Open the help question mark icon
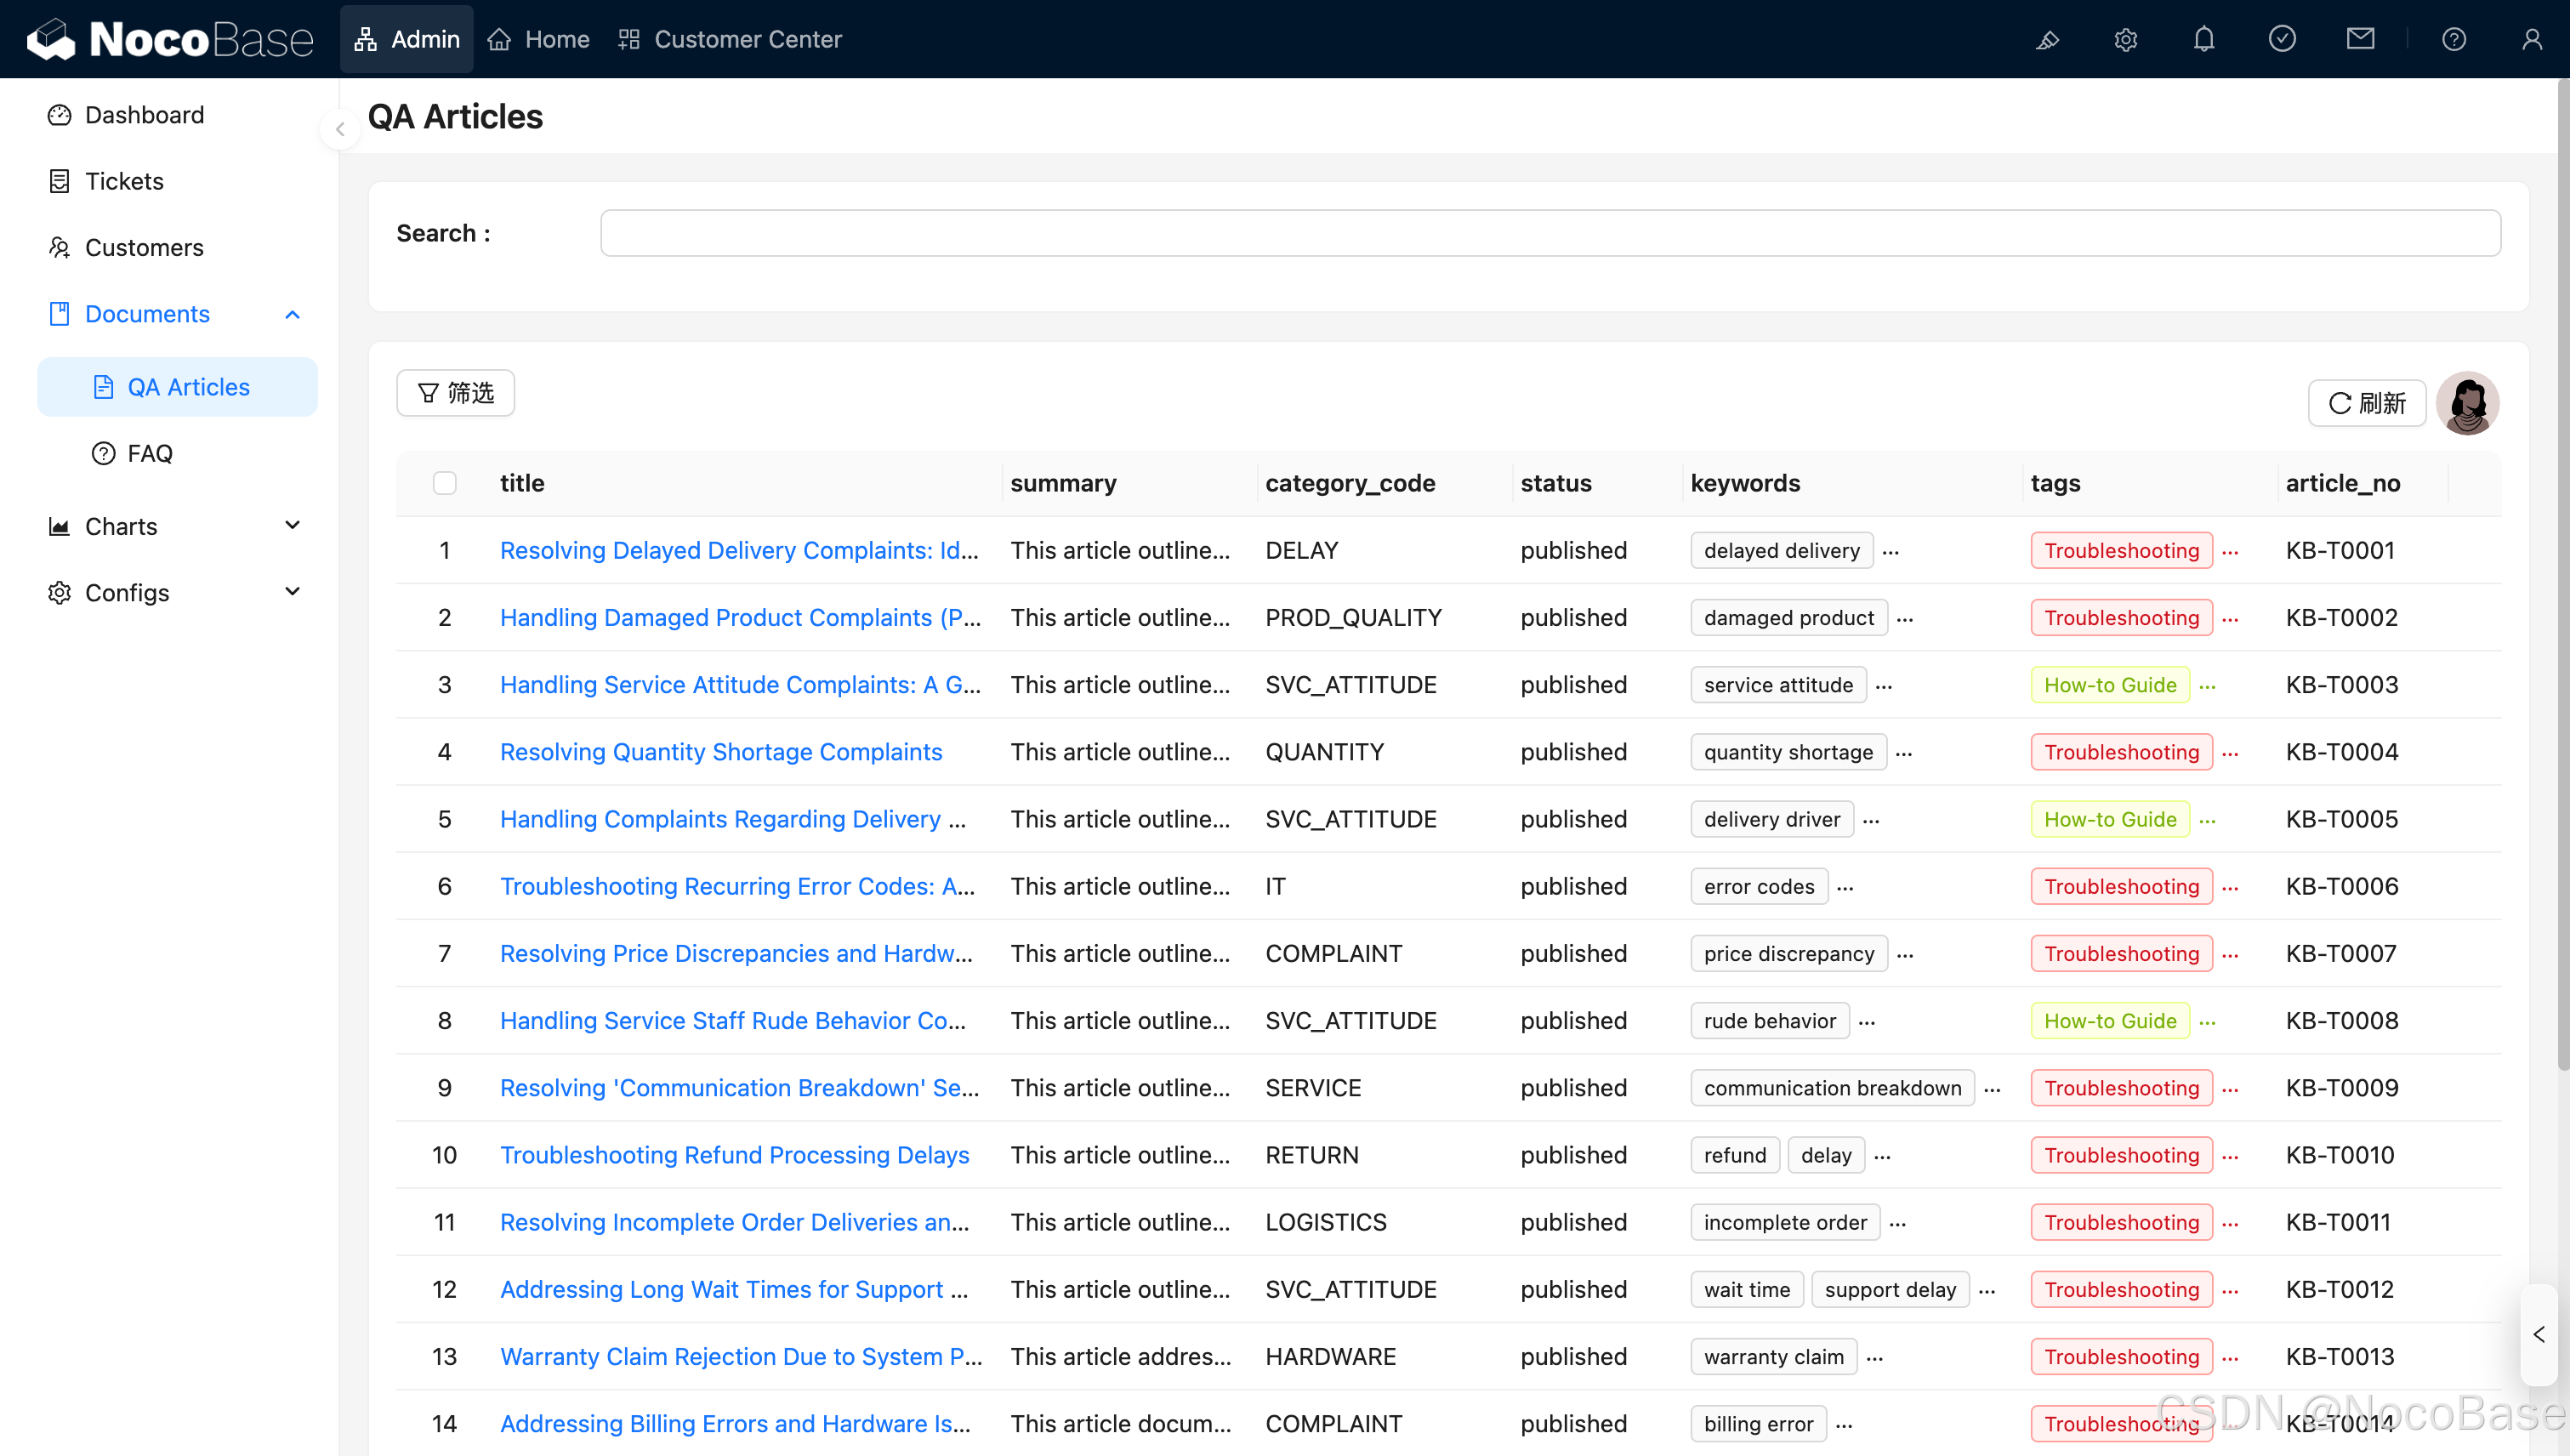This screenshot has width=2570, height=1456. [x=2455, y=39]
